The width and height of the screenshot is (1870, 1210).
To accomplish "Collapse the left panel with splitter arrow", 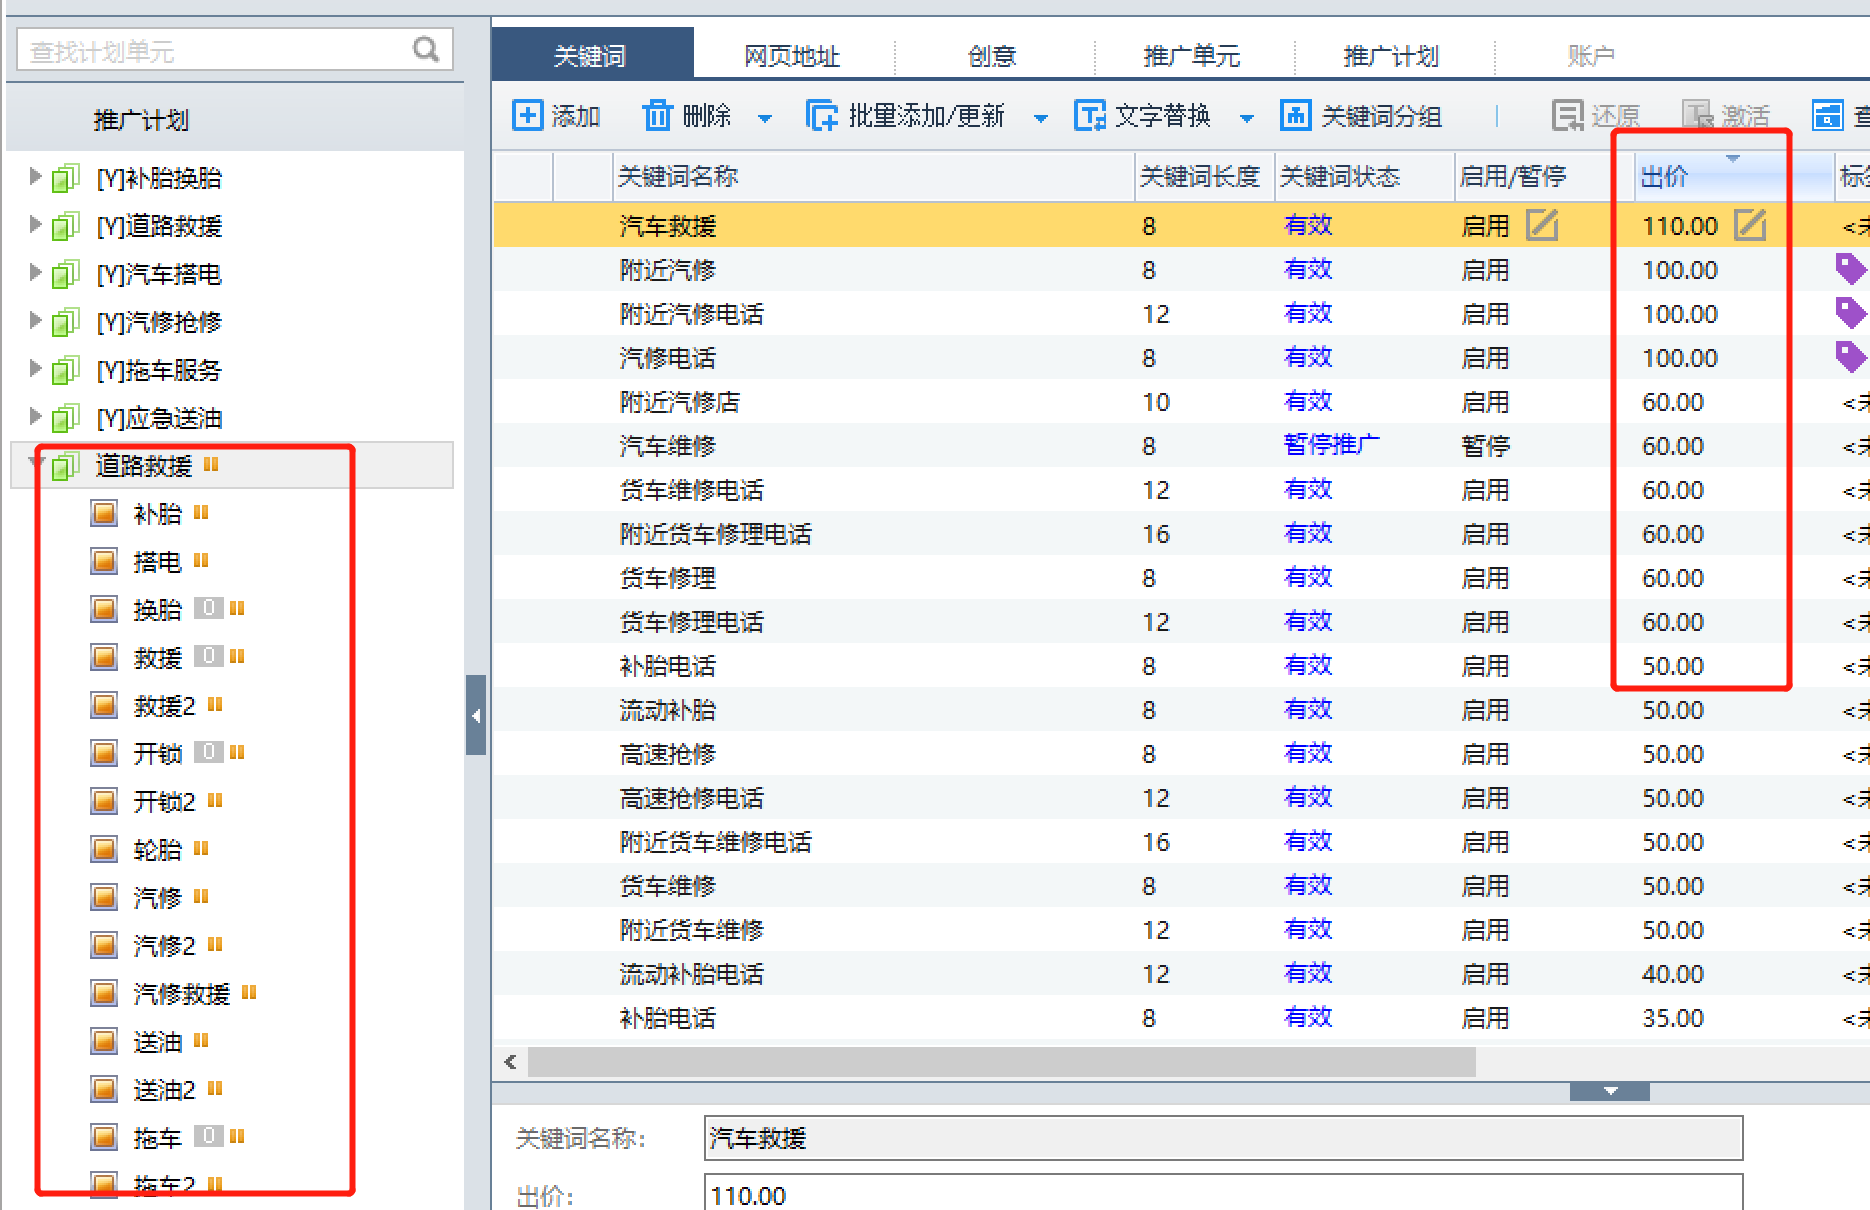I will pyautogui.click(x=476, y=715).
